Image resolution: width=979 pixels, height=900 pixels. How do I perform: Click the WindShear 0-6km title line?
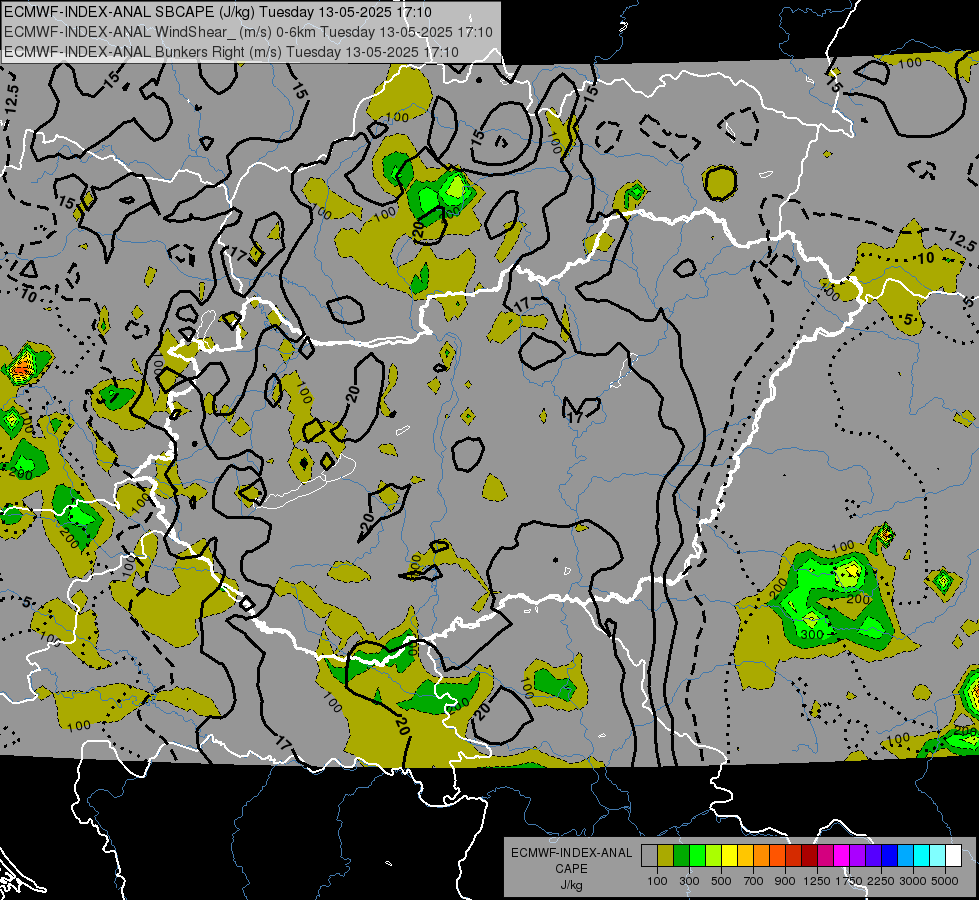tap(248, 32)
